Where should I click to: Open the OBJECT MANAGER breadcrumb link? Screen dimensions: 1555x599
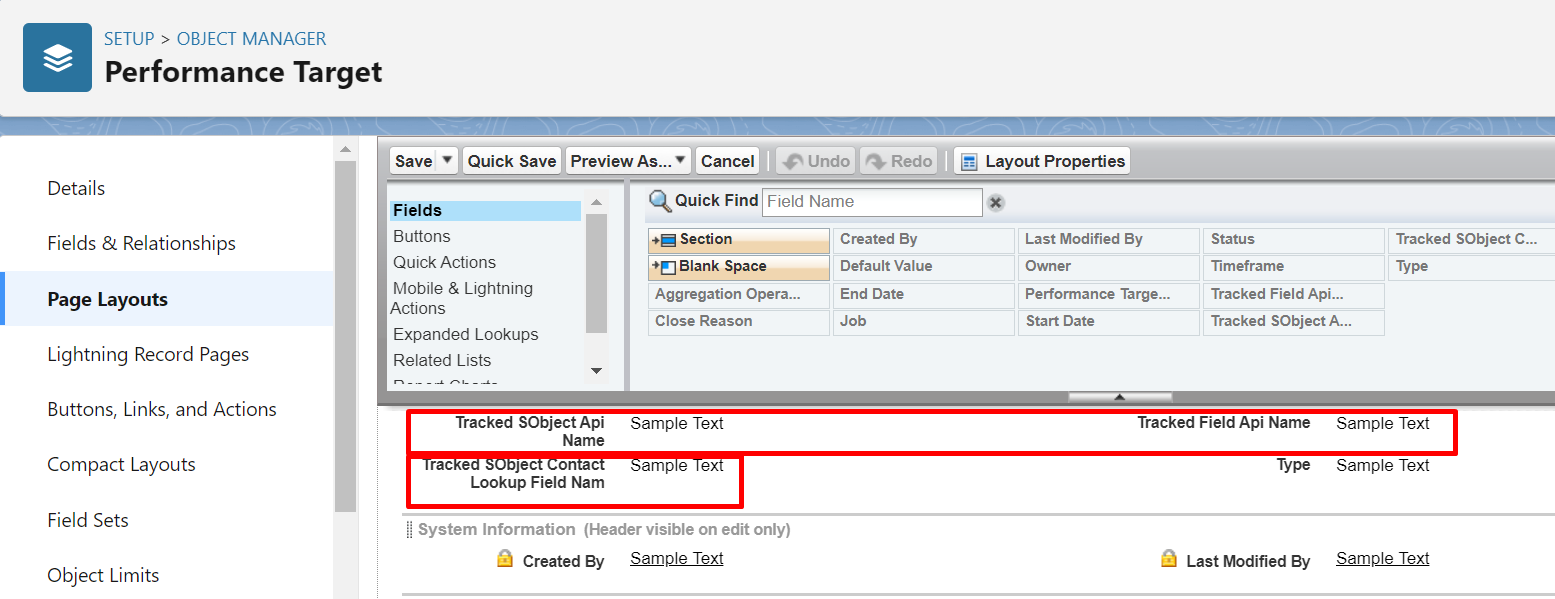tap(251, 39)
